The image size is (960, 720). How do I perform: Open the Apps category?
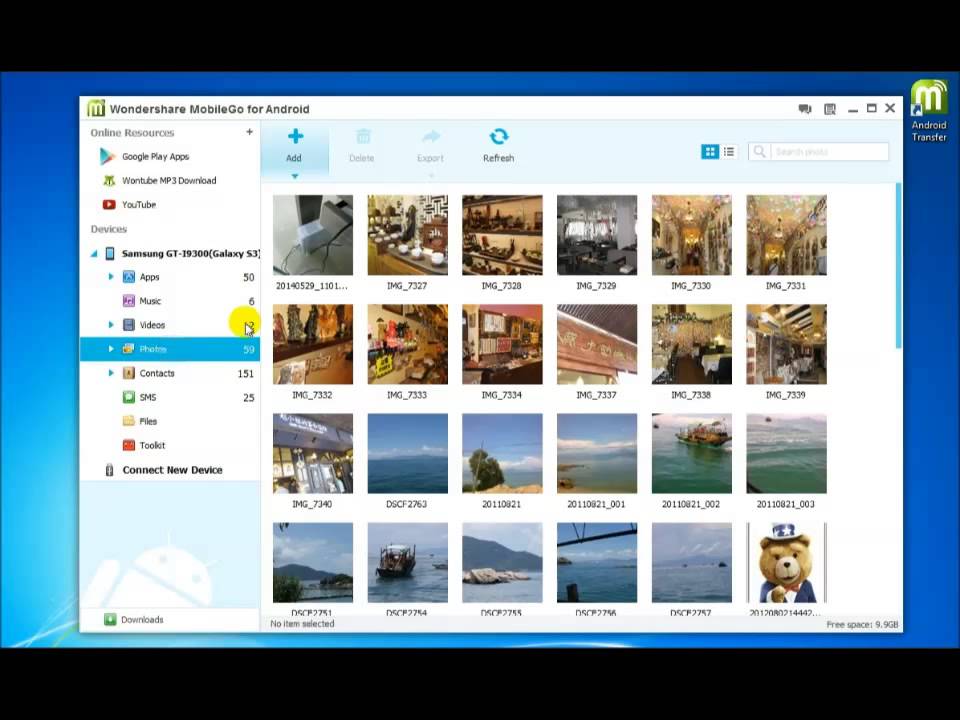point(149,277)
